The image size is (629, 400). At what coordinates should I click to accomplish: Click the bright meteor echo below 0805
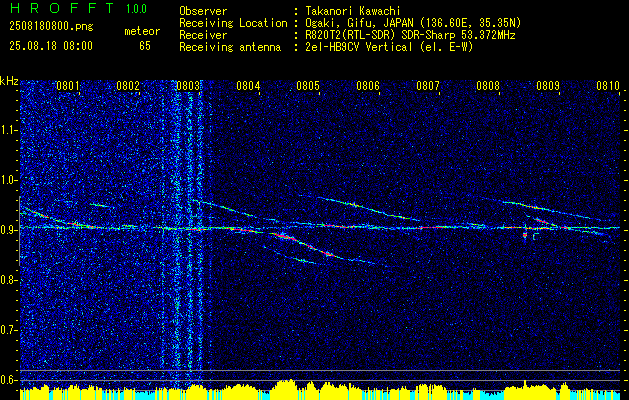click(x=305, y=245)
